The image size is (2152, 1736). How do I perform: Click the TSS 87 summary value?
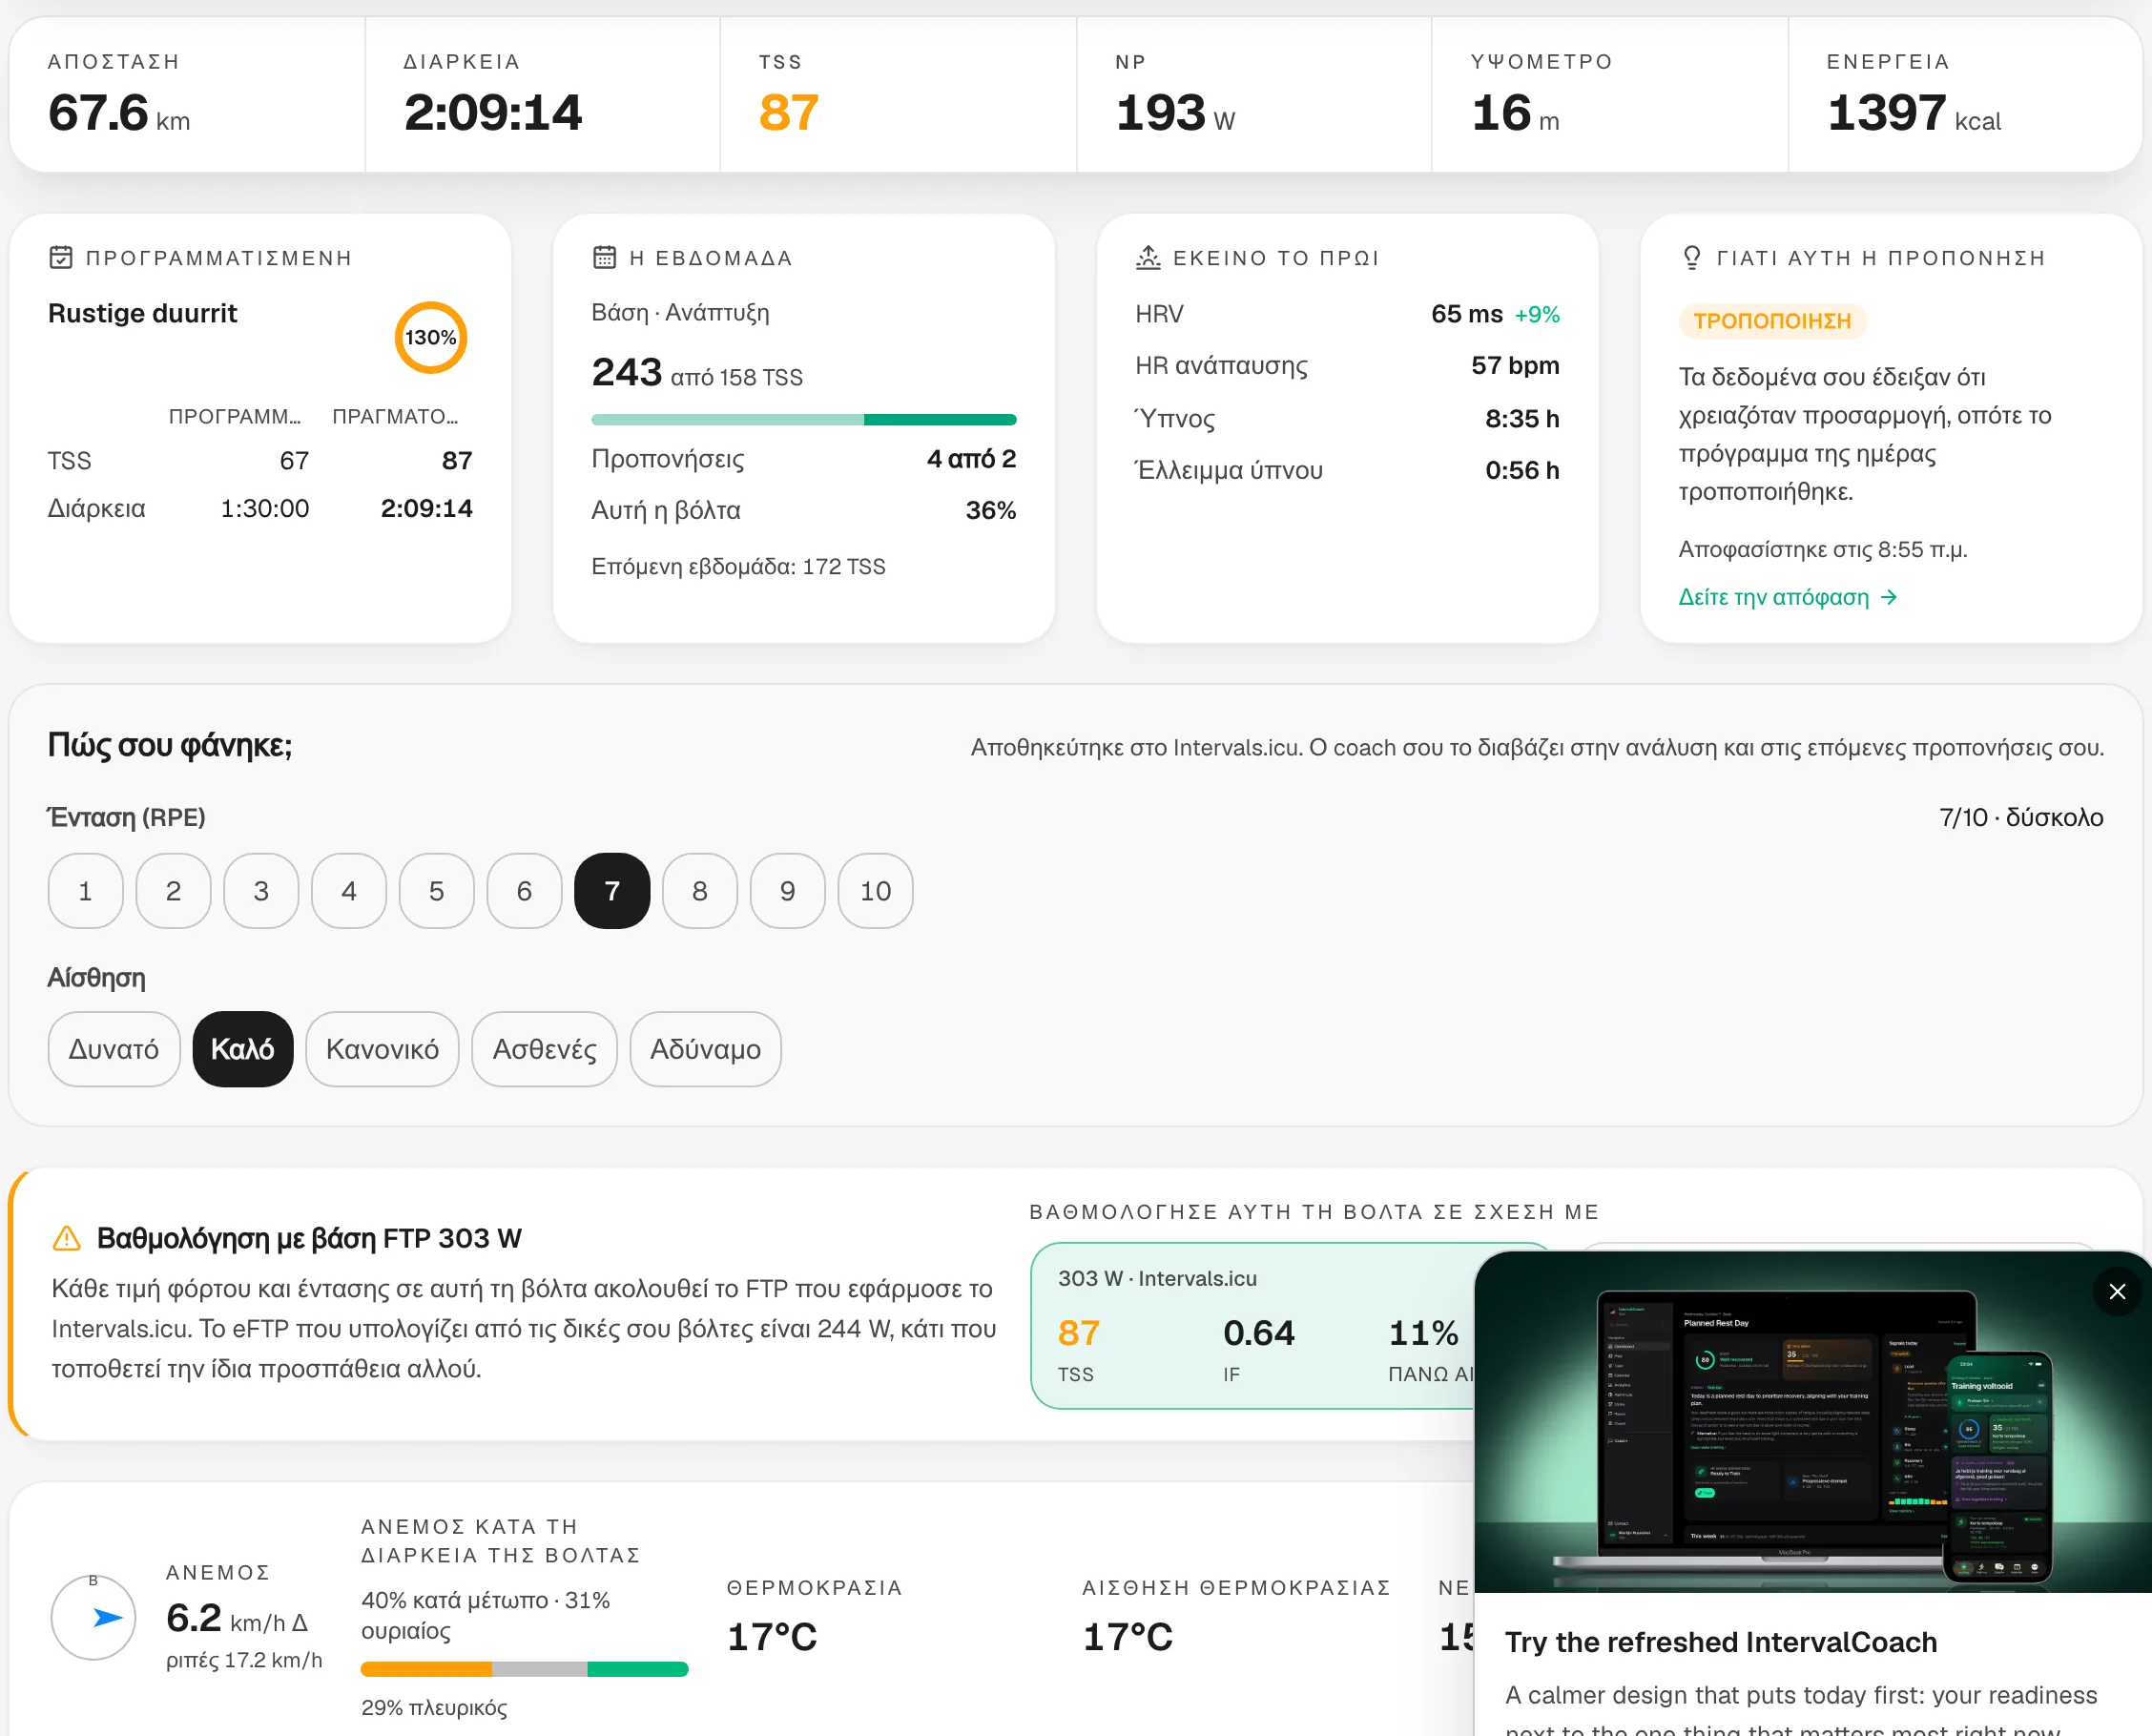pyautogui.click(x=789, y=112)
